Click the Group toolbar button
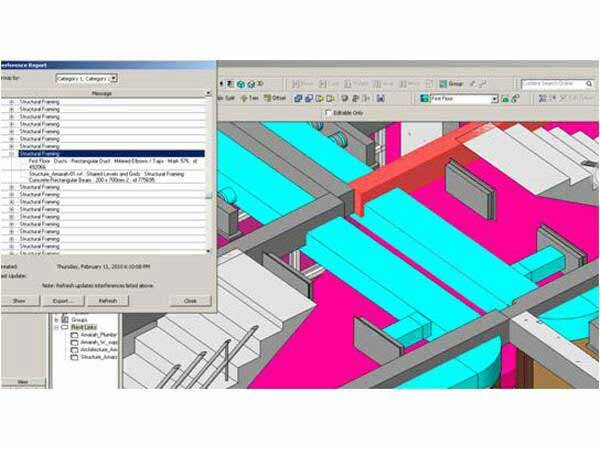Viewport: 600px width, 450px height. pyautogui.click(x=451, y=83)
